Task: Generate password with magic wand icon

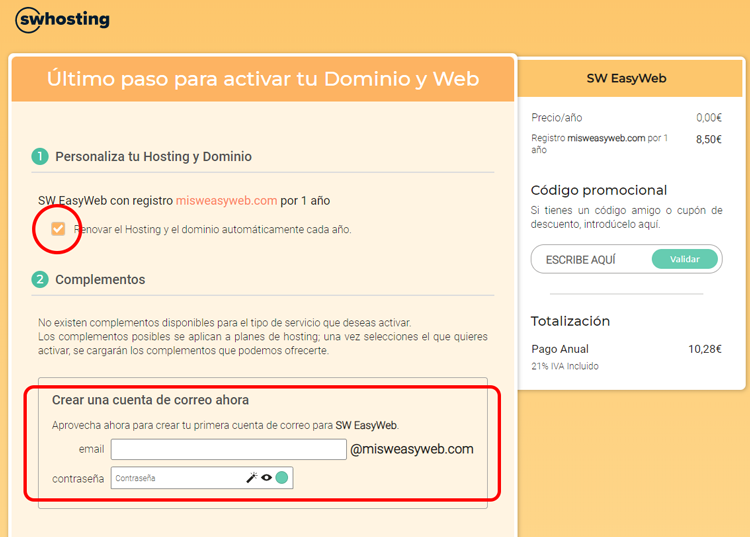Action: point(252,477)
